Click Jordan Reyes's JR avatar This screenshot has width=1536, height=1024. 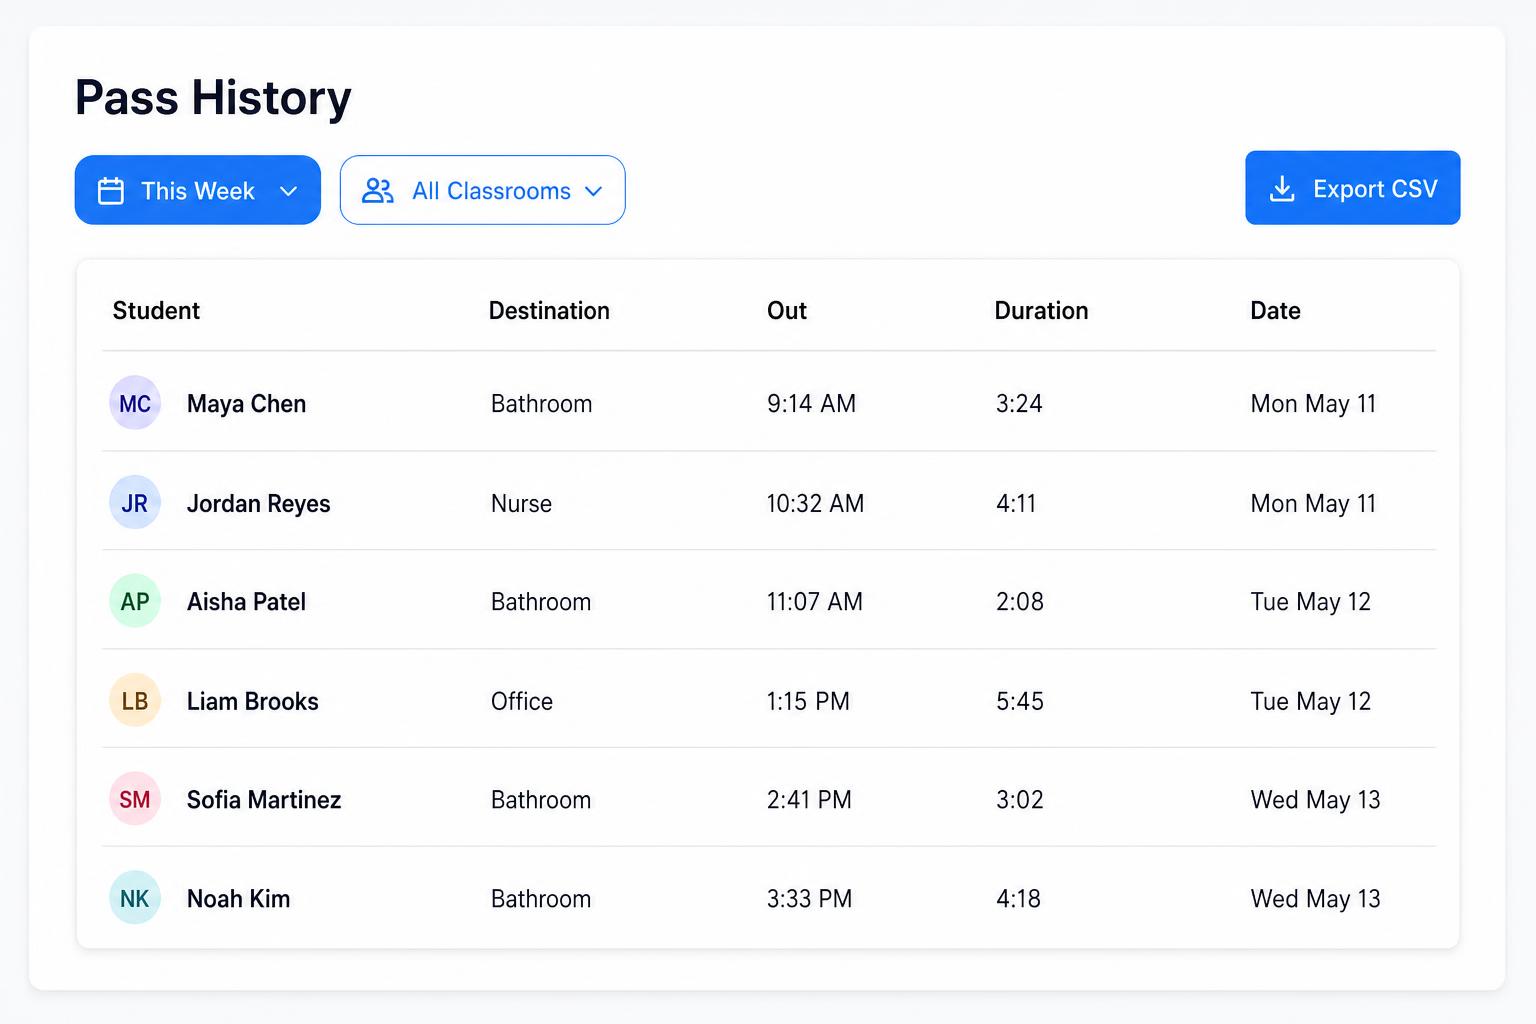point(135,502)
